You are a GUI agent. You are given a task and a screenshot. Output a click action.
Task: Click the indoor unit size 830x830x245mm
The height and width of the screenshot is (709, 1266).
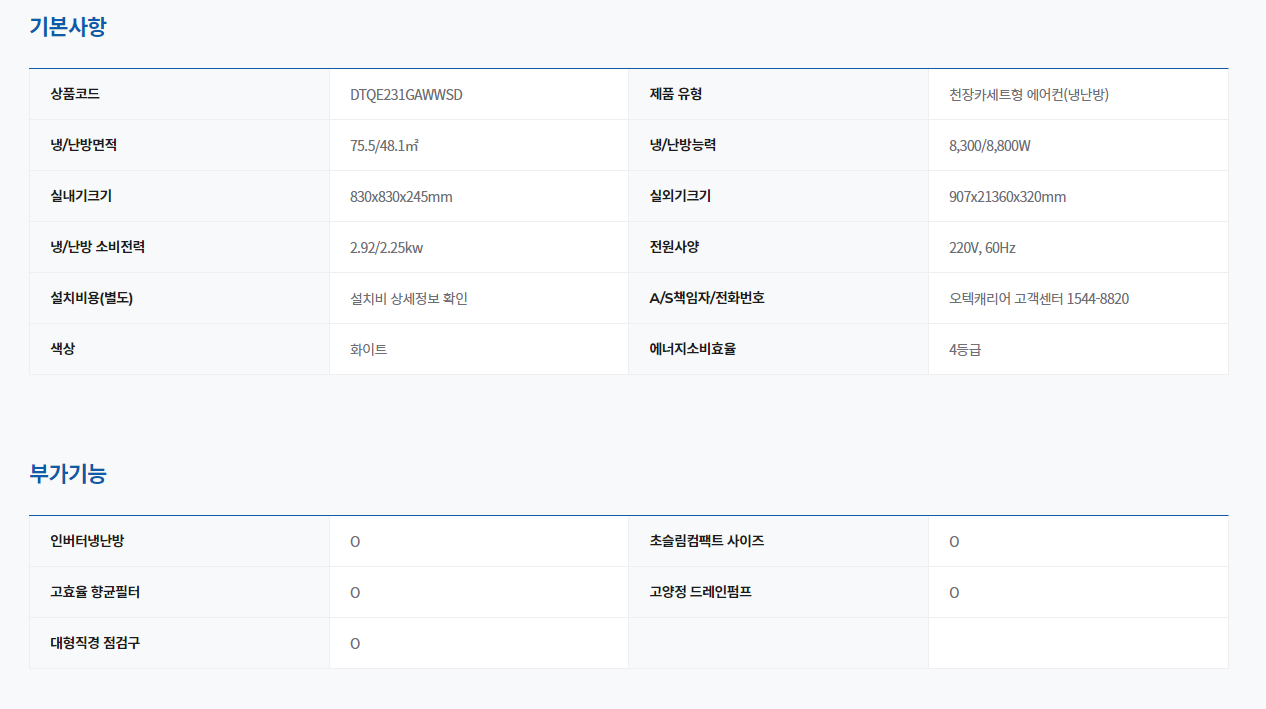(x=401, y=197)
